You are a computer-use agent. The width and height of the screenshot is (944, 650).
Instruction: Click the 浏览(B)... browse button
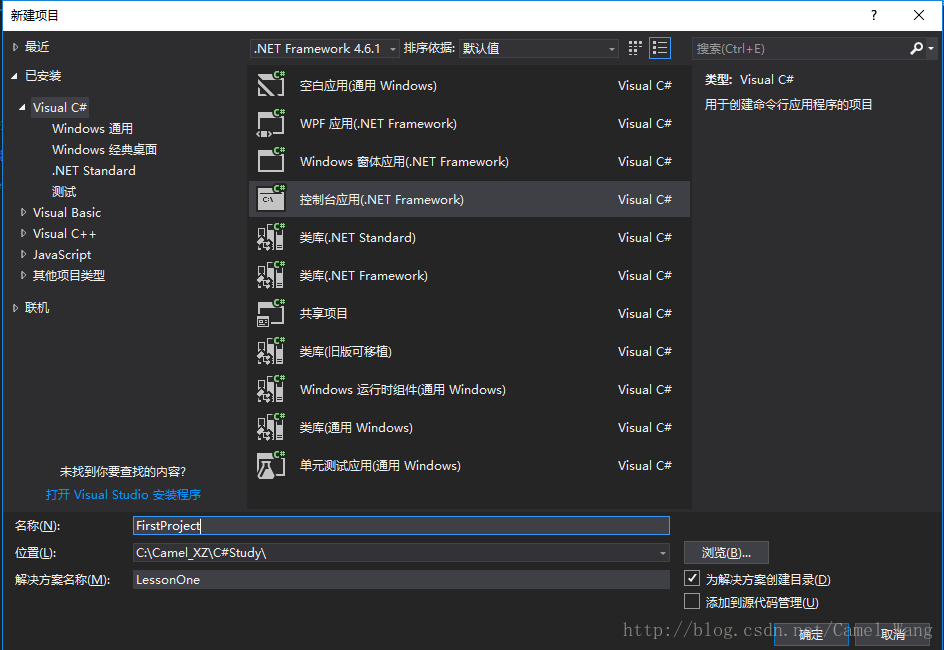coord(726,552)
